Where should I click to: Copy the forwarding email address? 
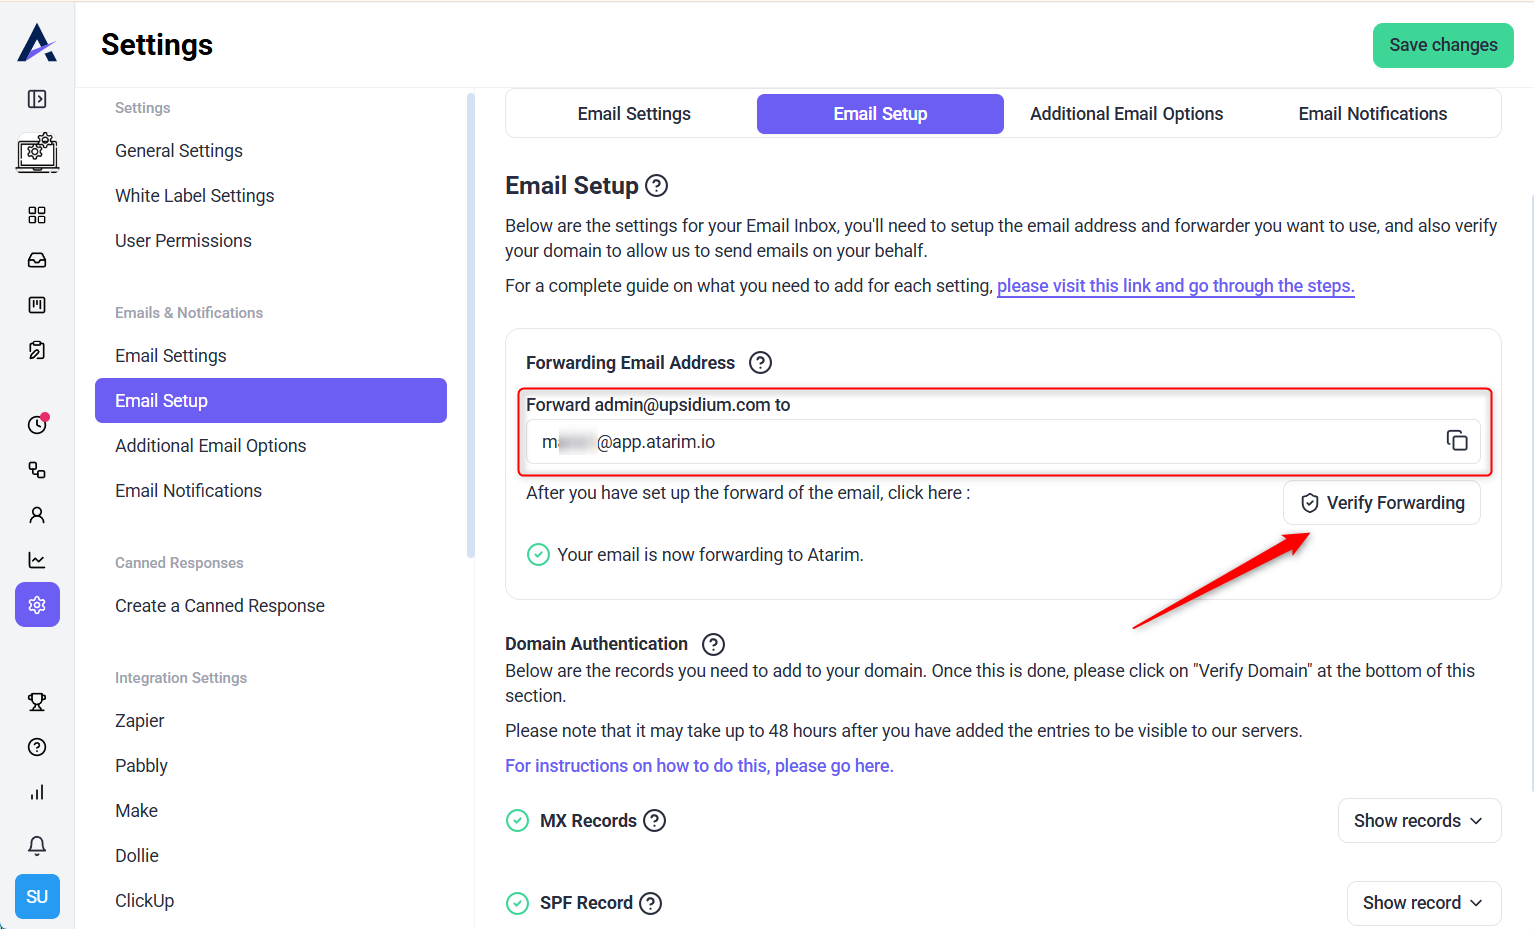1457,441
